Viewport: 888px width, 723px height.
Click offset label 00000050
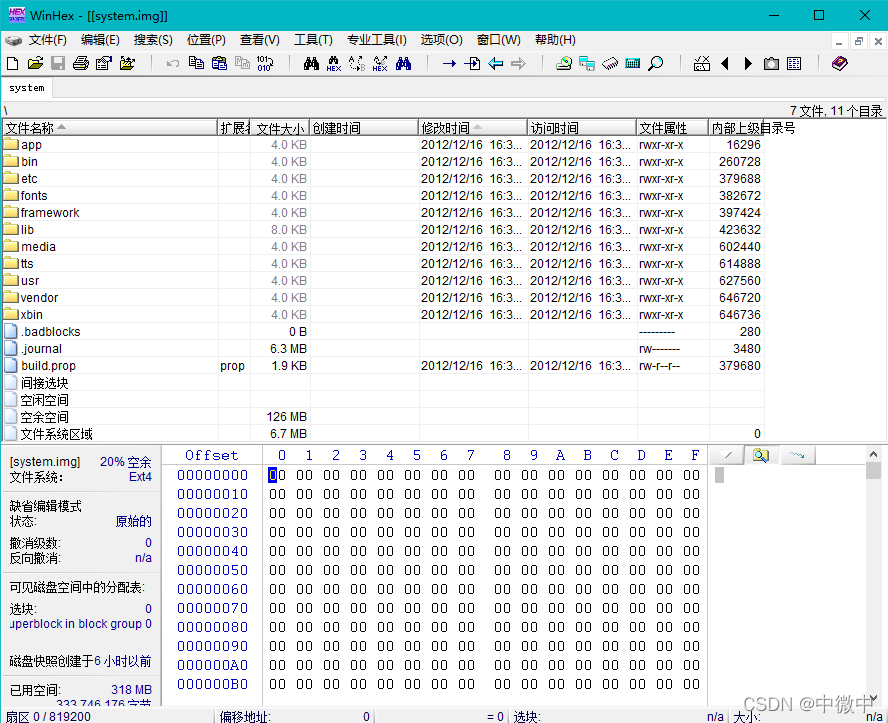point(212,570)
